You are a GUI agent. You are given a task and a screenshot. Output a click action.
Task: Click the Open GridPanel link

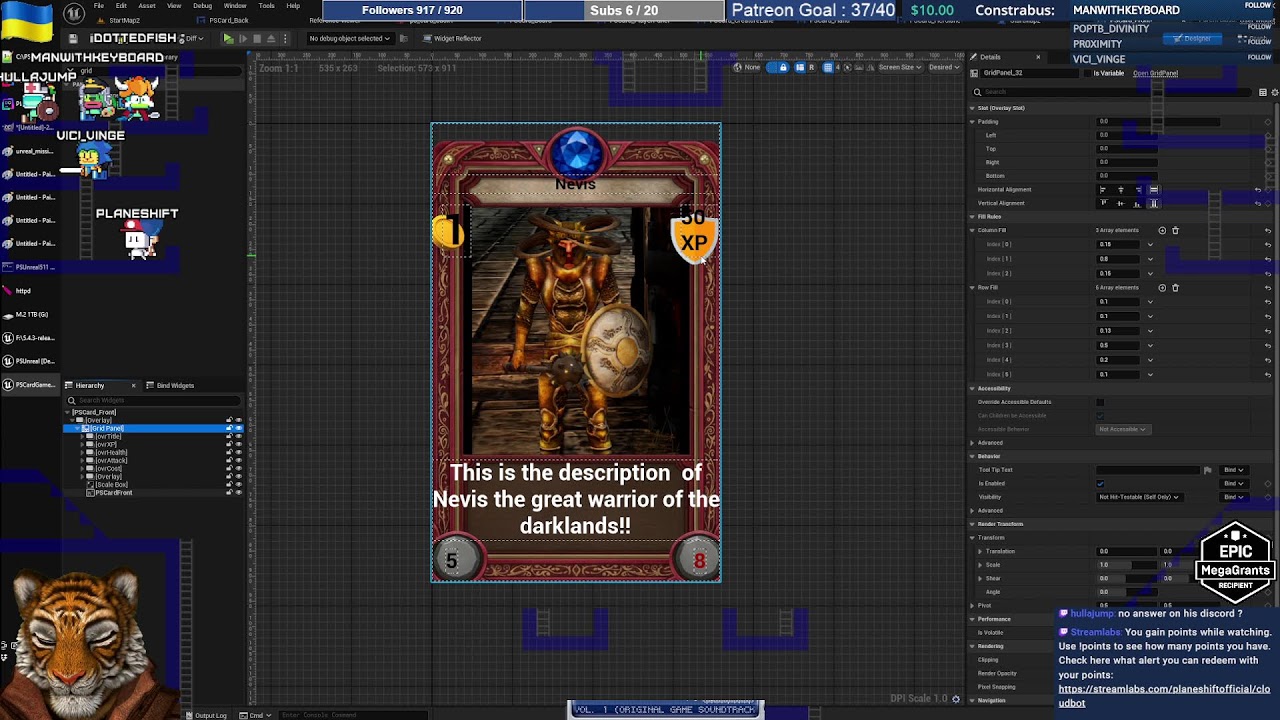1155,73
